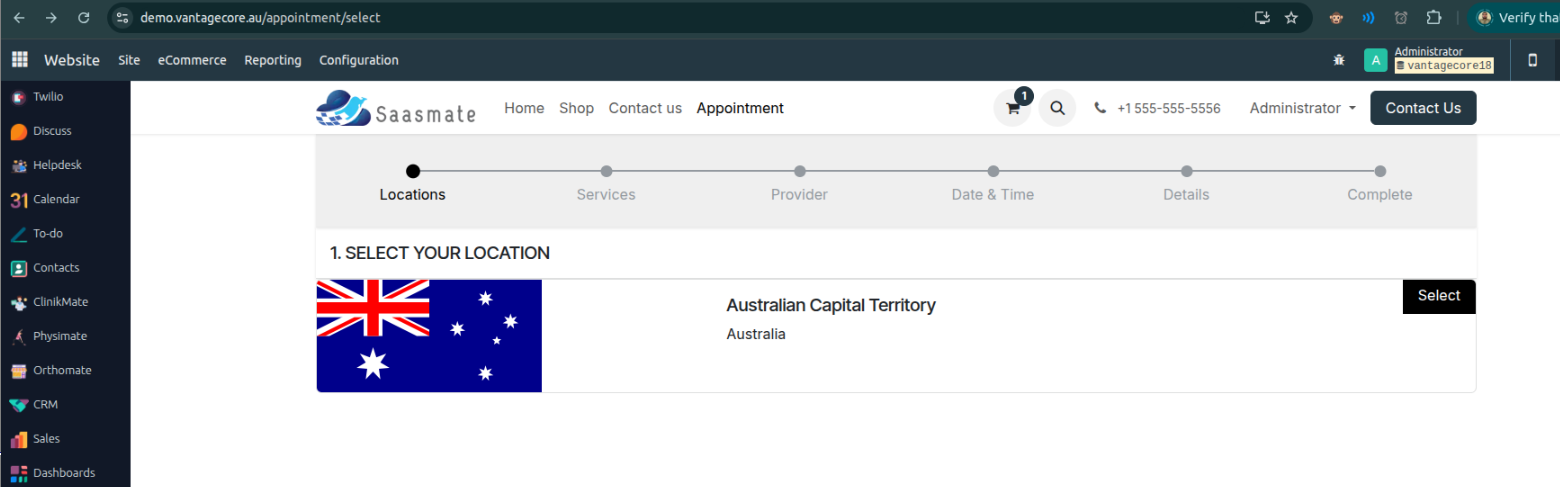Open the Site menu
Image resolution: width=1560 pixels, height=487 pixels.
129,60
